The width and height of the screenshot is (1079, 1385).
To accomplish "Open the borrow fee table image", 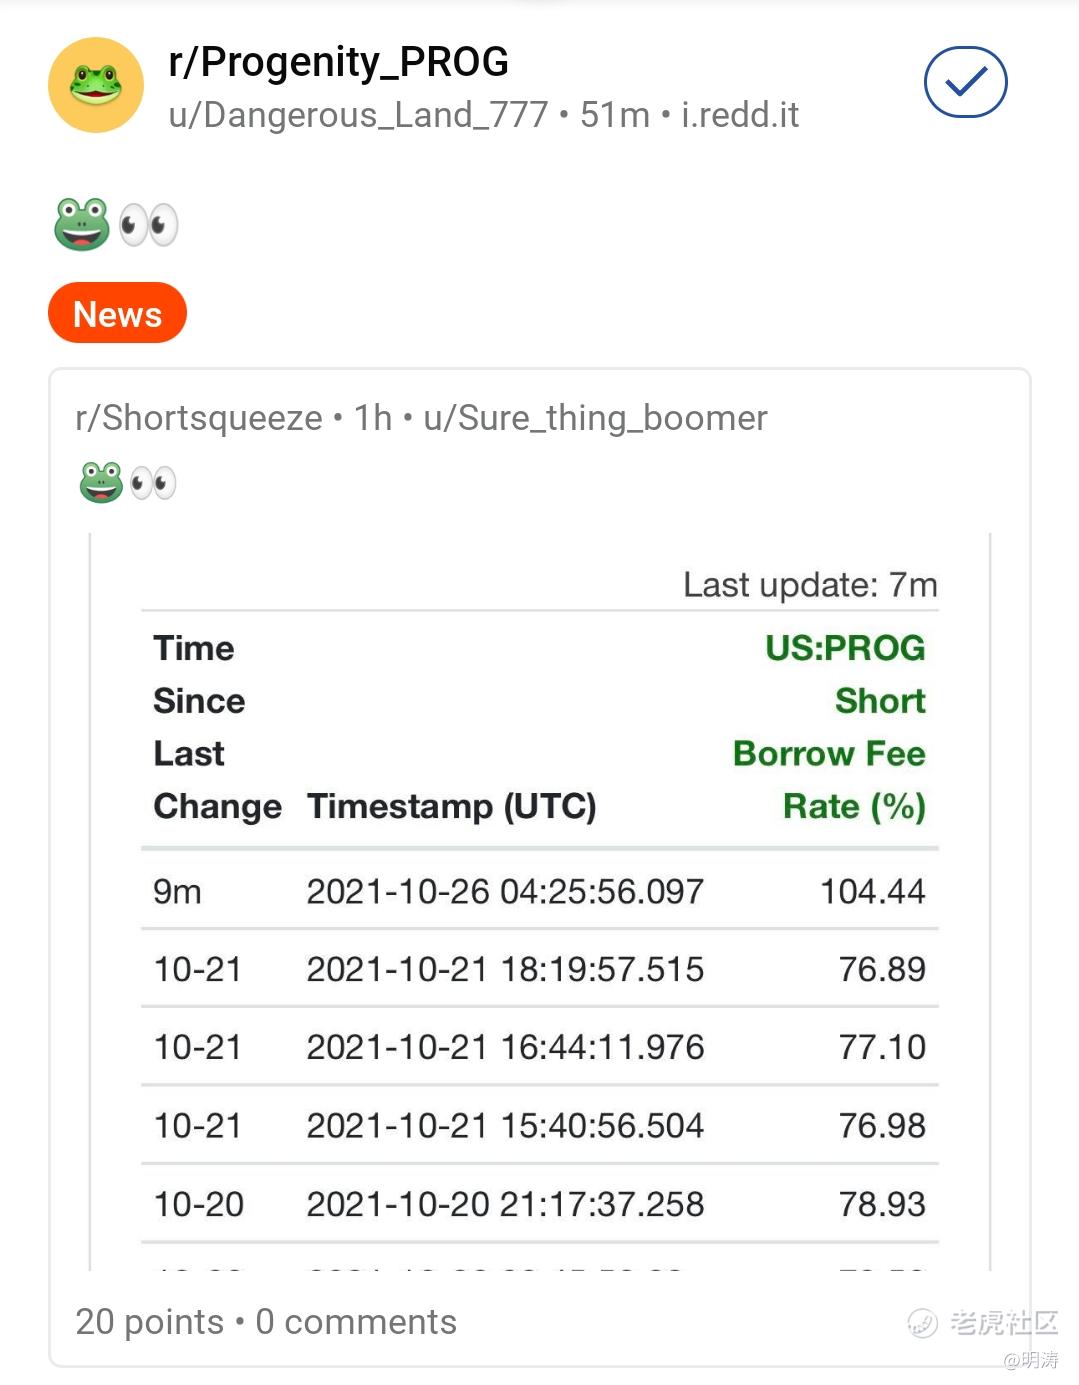I will [x=540, y=902].
